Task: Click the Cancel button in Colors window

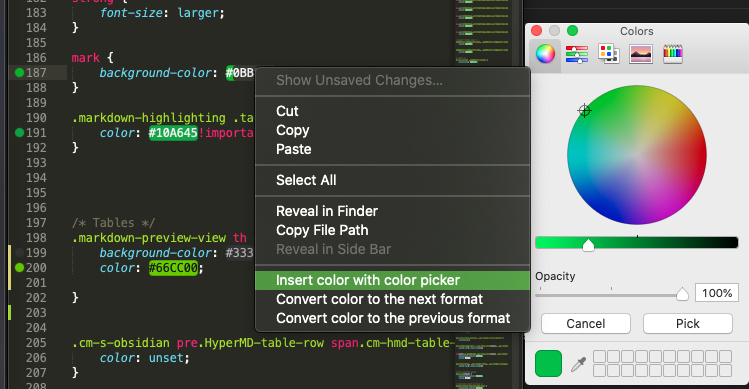Action: tap(586, 324)
